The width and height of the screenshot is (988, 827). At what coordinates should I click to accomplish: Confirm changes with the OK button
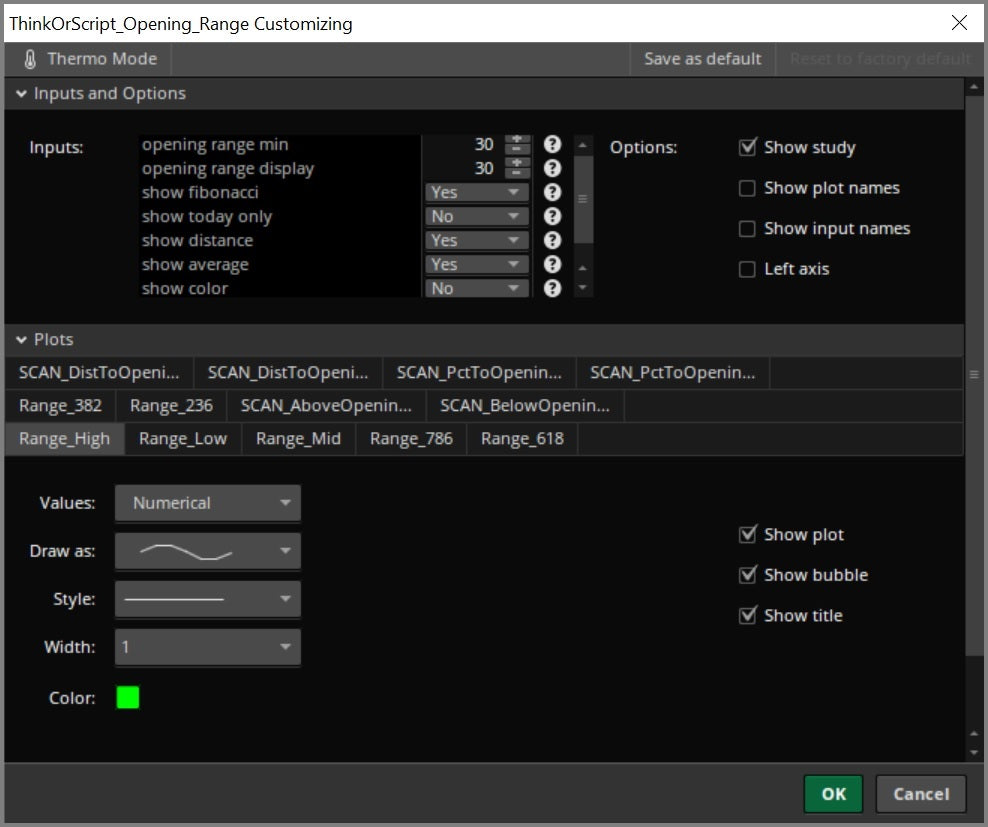(834, 794)
